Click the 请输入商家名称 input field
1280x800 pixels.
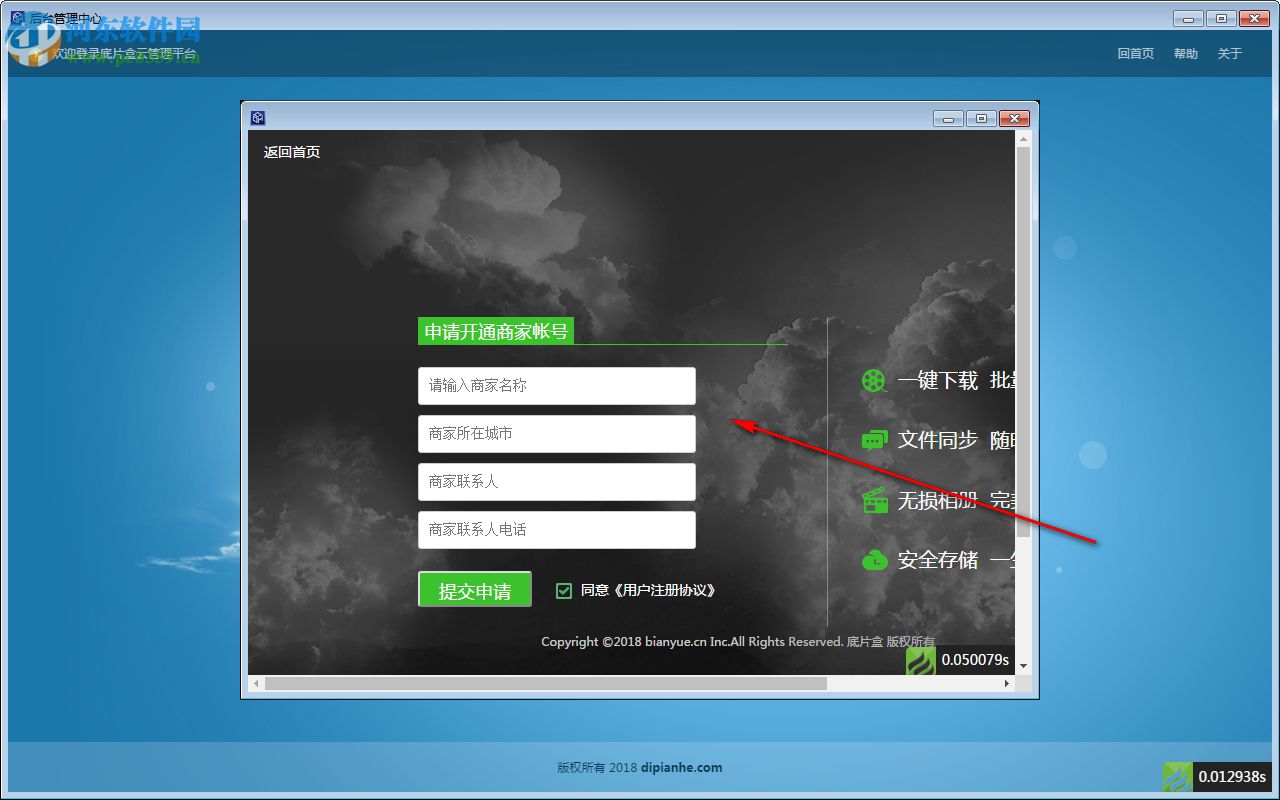point(556,386)
